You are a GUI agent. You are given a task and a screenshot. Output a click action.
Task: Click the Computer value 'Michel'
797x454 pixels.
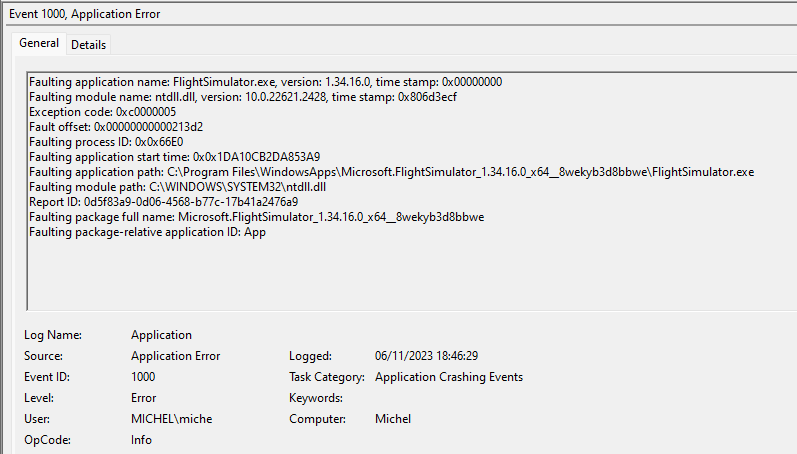click(393, 419)
